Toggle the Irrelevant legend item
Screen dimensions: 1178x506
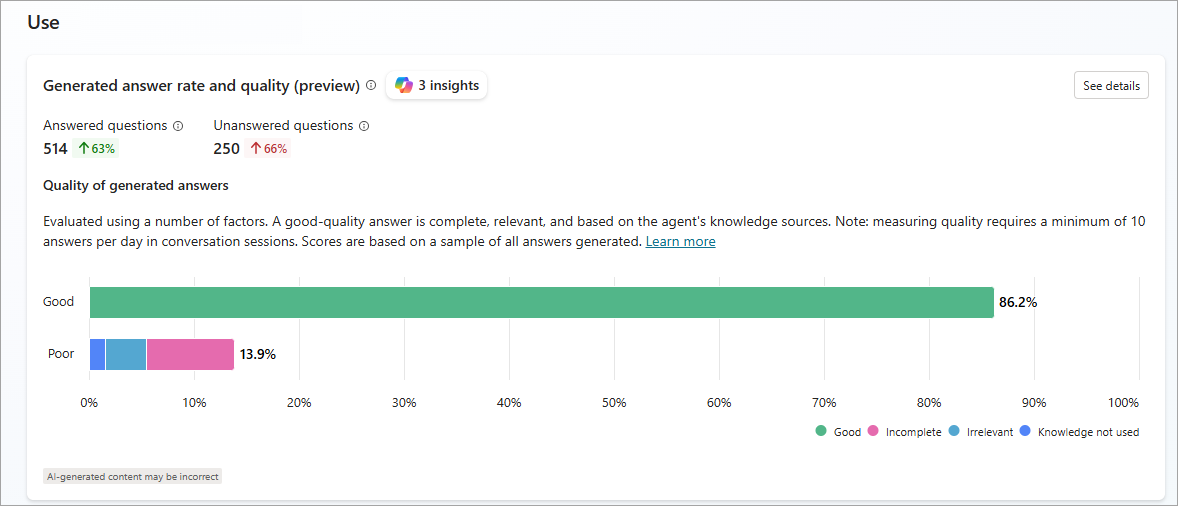pos(982,432)
